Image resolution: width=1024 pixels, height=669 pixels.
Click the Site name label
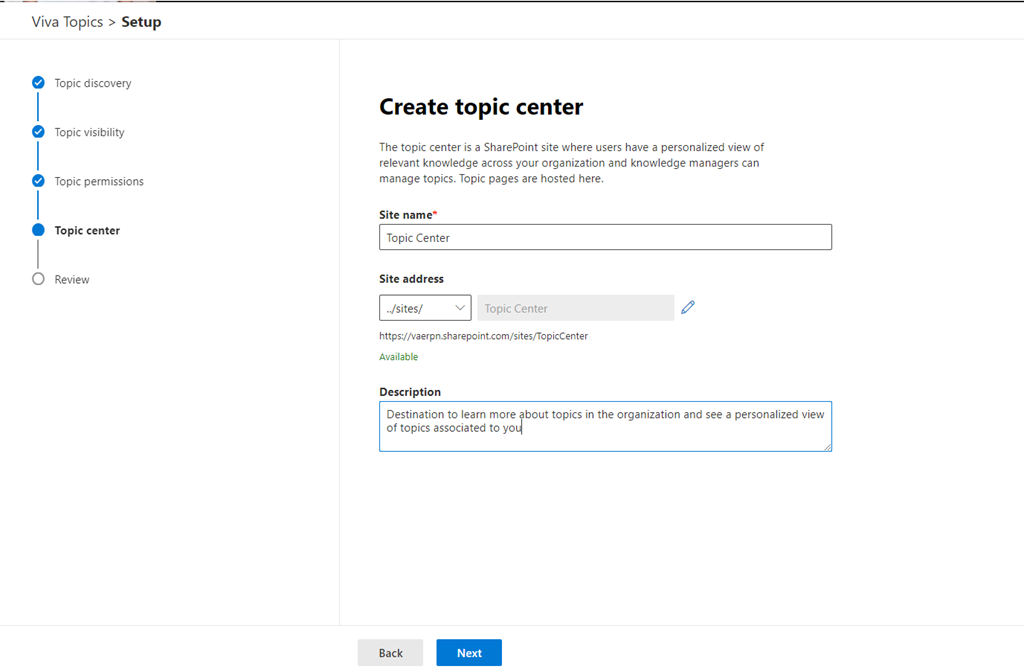coord(408,214)
